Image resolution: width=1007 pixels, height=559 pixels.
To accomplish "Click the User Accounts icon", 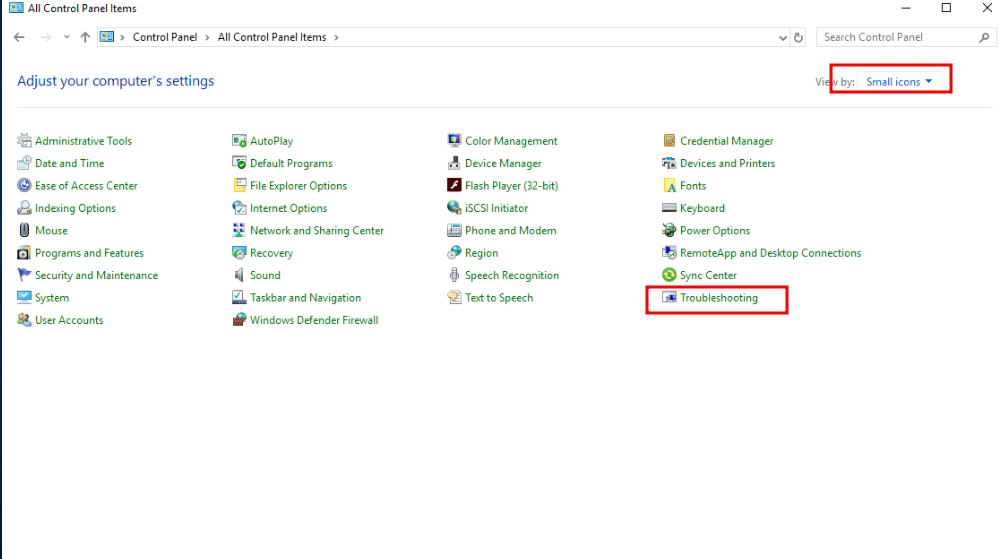I will click(25, 320).
